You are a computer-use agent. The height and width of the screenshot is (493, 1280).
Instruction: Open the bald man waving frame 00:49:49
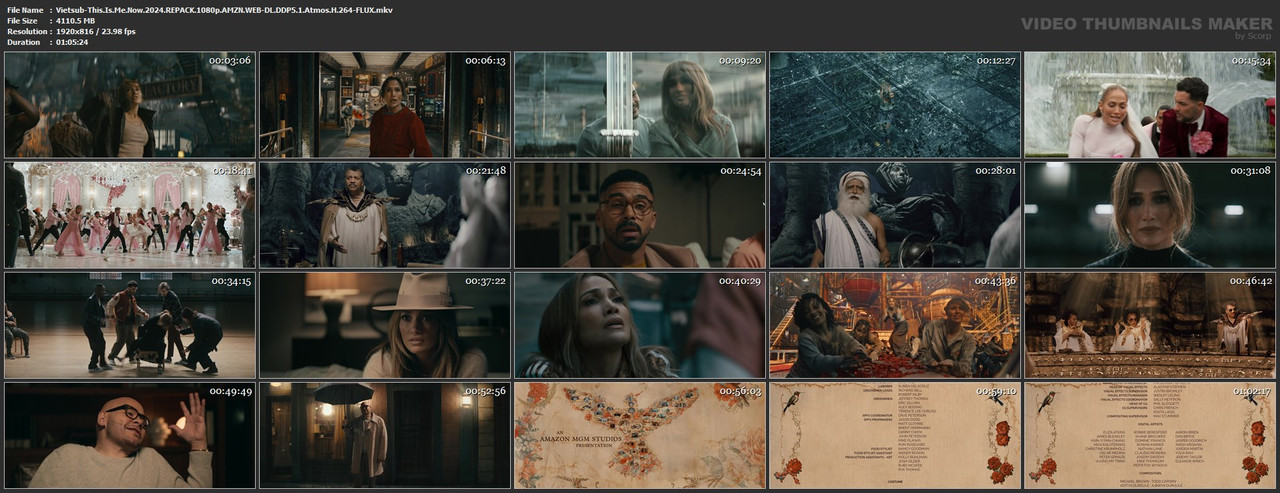[x=130, y=435]
